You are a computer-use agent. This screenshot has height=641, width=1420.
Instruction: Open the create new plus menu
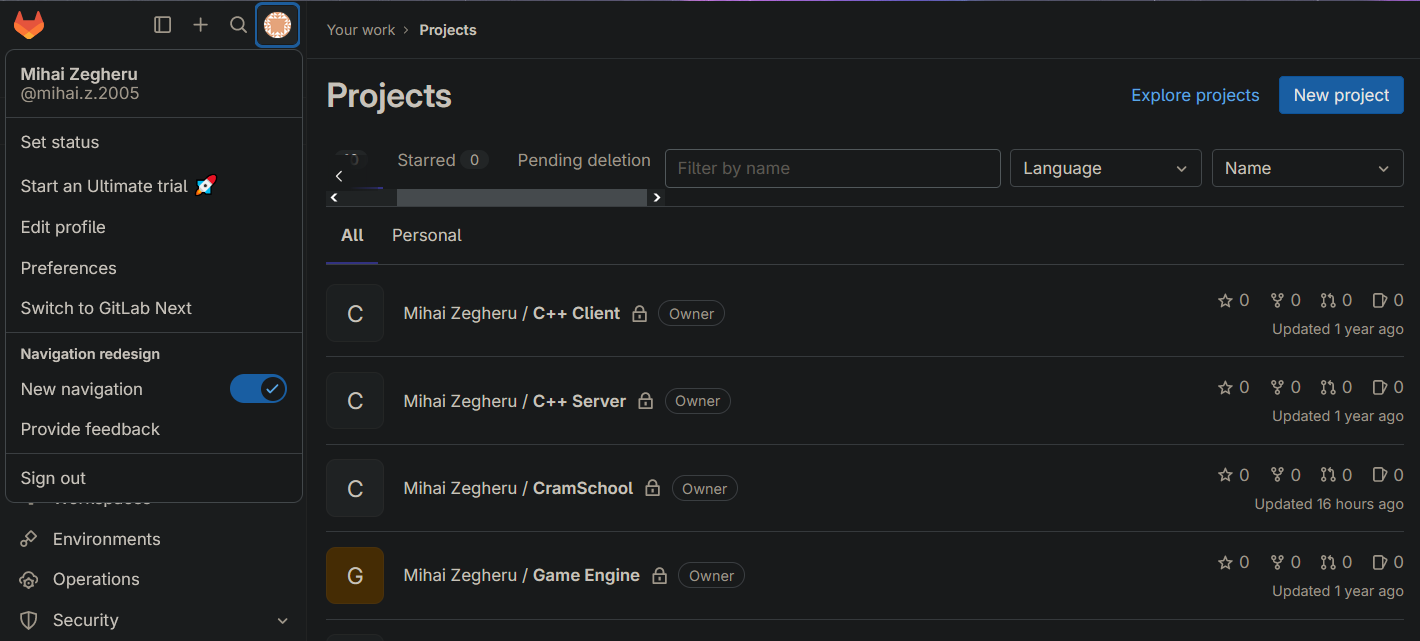coord(201,25)
